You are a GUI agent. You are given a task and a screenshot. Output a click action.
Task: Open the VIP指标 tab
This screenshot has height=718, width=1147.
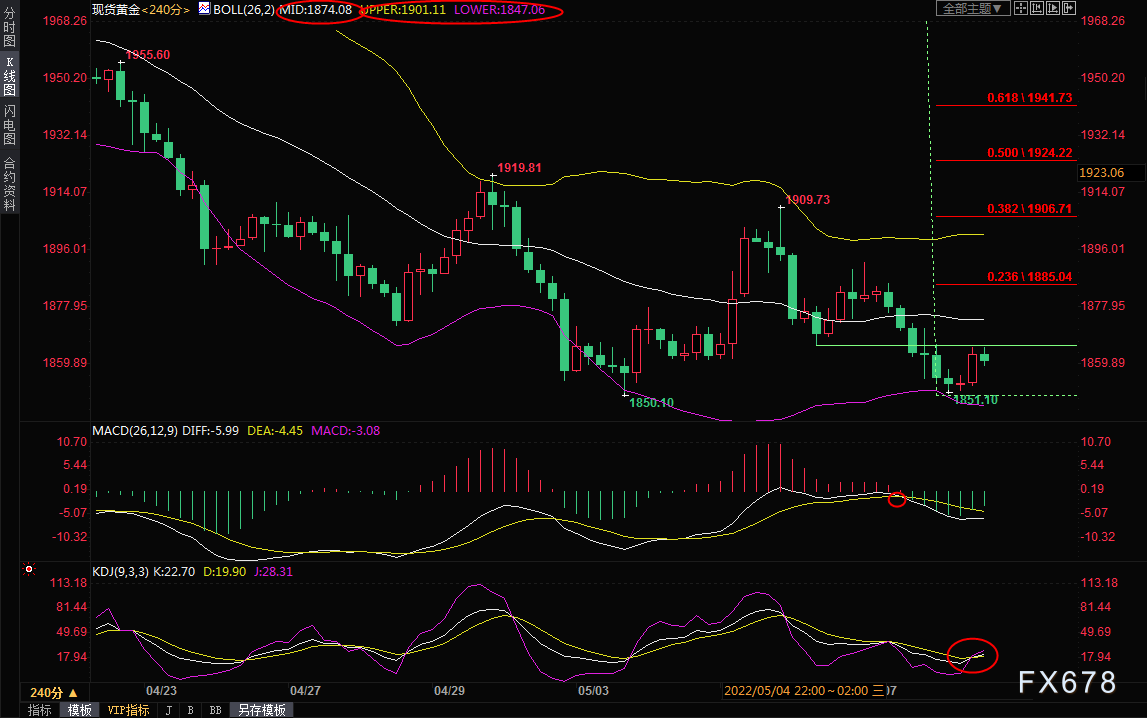pos(128,710)
